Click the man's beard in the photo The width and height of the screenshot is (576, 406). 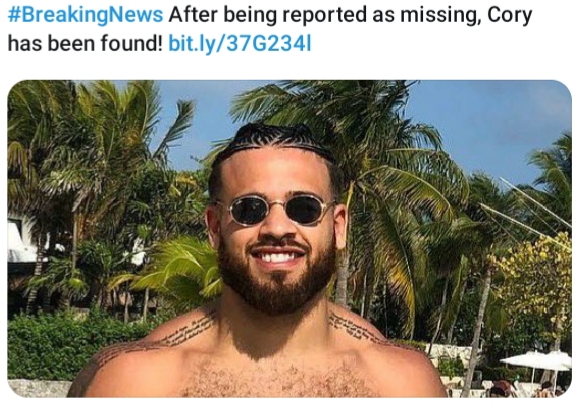click(276, 283)
